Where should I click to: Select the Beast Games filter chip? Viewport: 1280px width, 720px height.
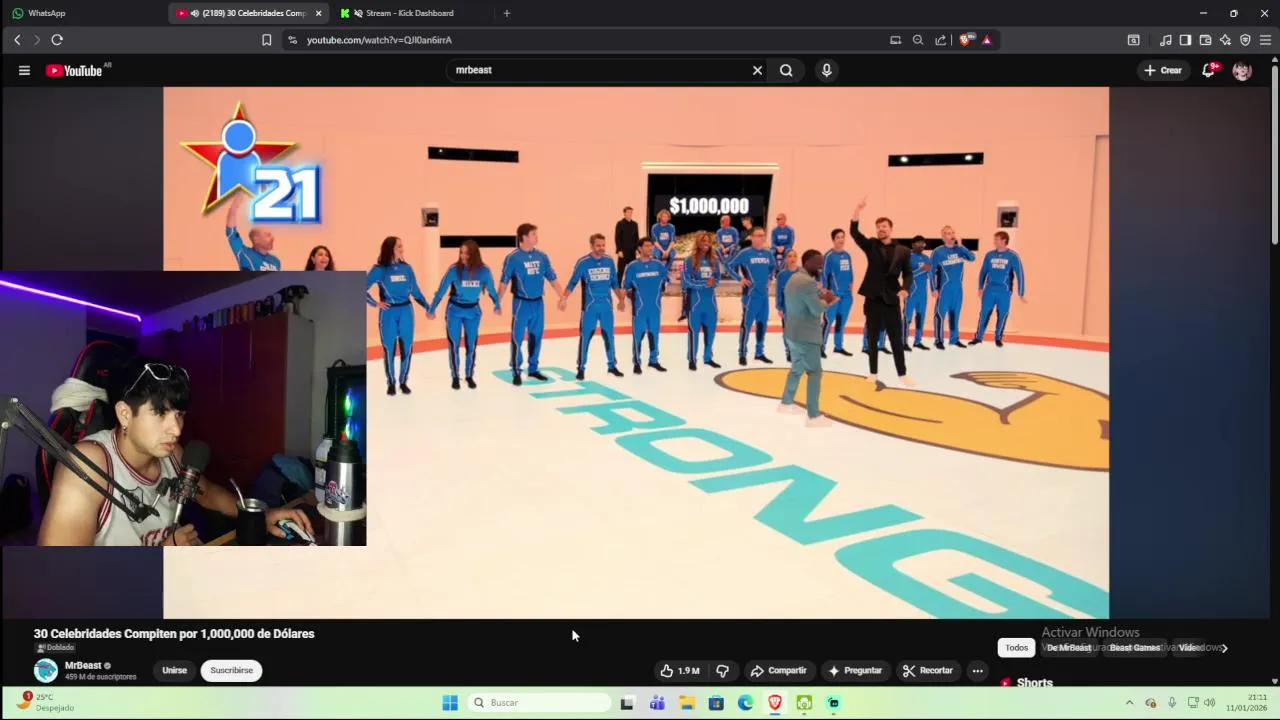[1135, 647]
